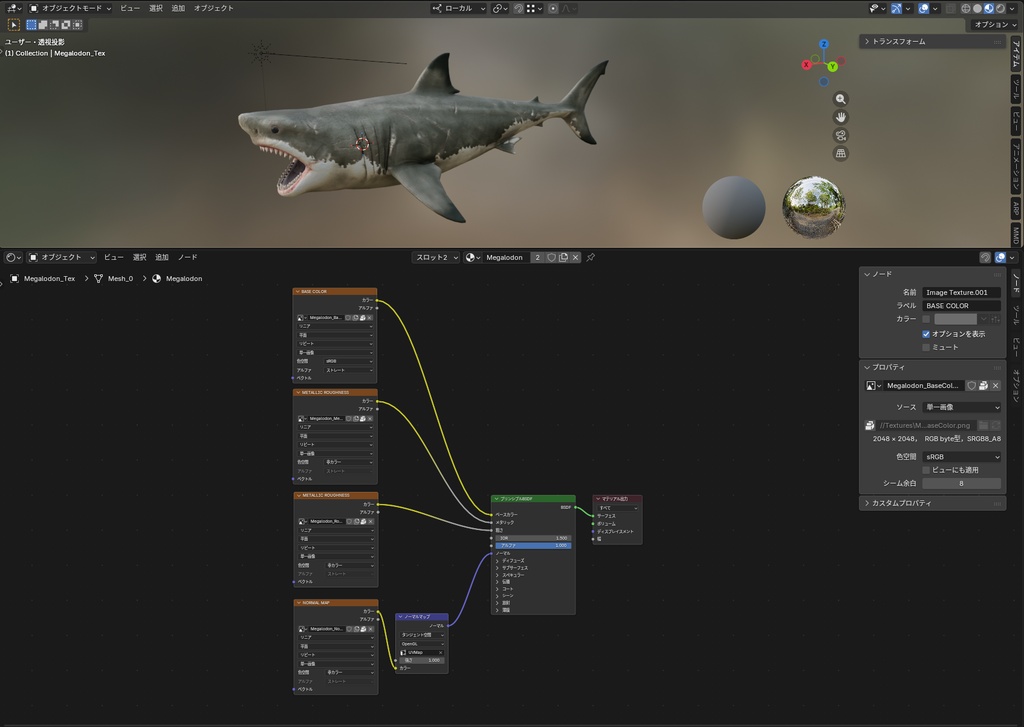Click the blue Z axis on navigation gizmo
This screenshot has height=727, width=1024.
(824, 44)
